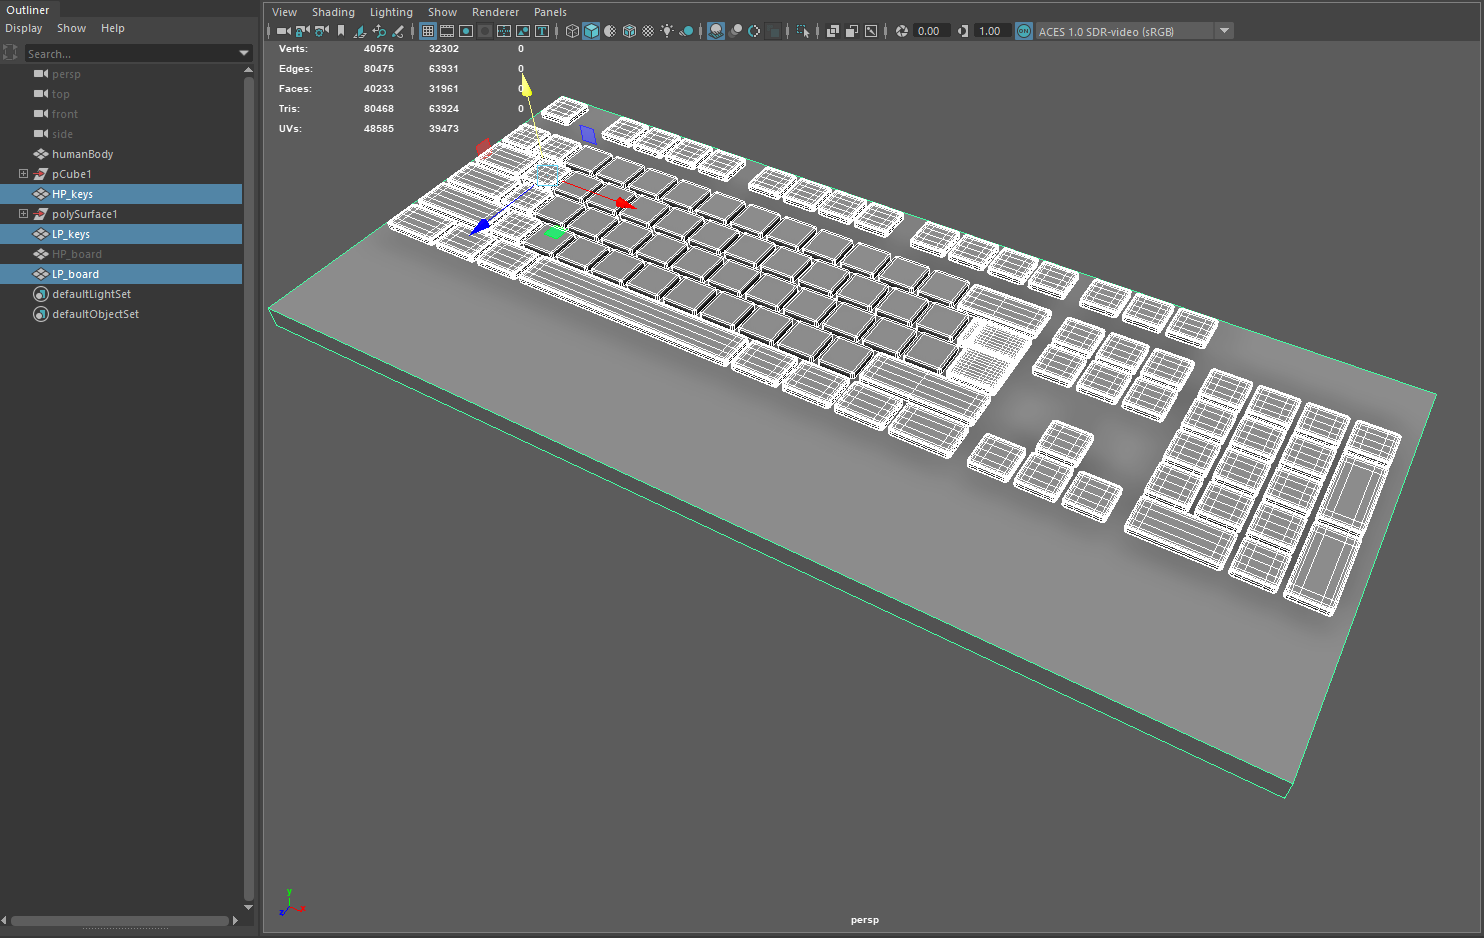Toggle the resolution gate icon
The image size is (1484, 938).
468,31
